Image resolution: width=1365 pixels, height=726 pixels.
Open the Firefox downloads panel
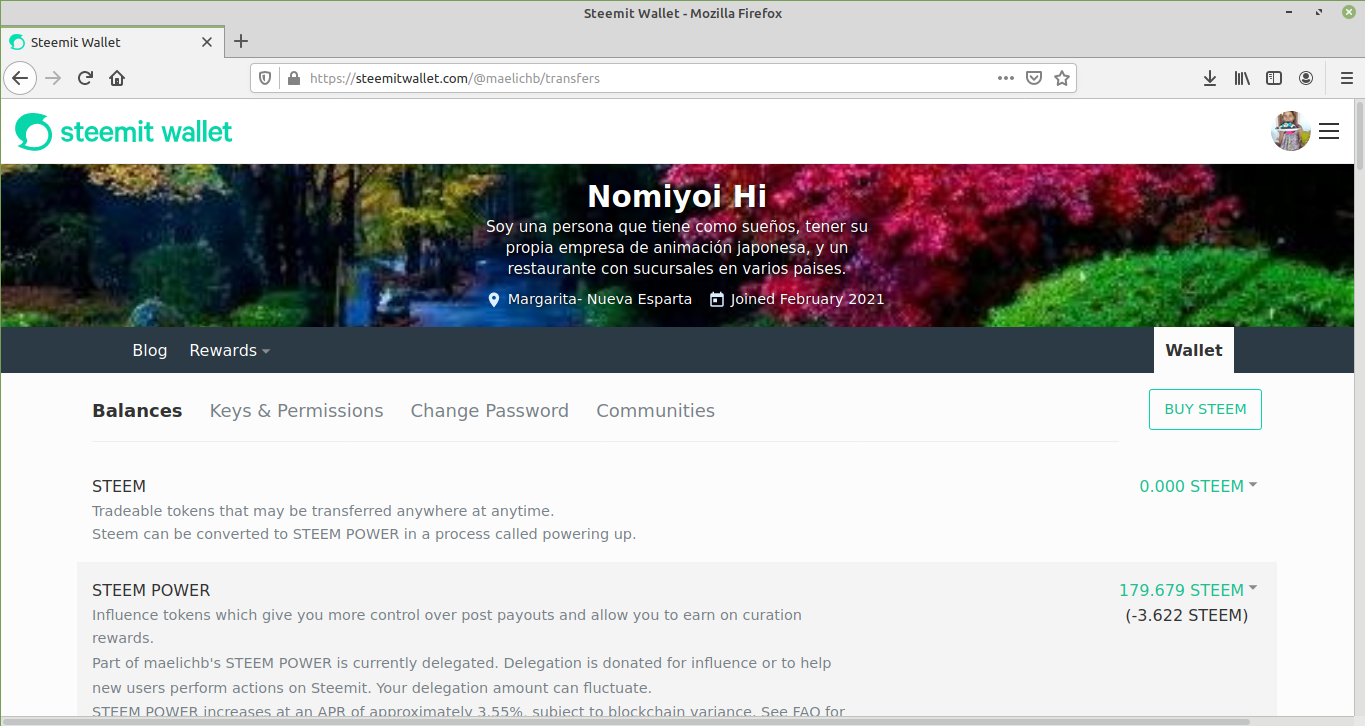click(1210, 78)
